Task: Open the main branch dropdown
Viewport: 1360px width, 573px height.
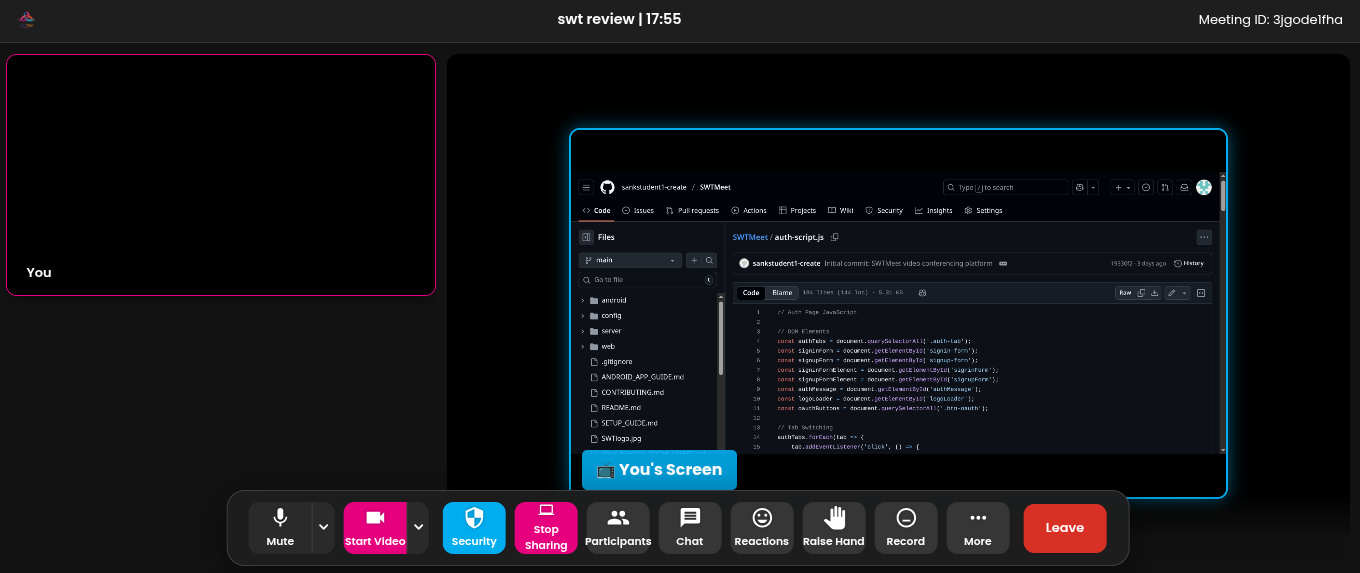Action: click(x=630, y=260)
